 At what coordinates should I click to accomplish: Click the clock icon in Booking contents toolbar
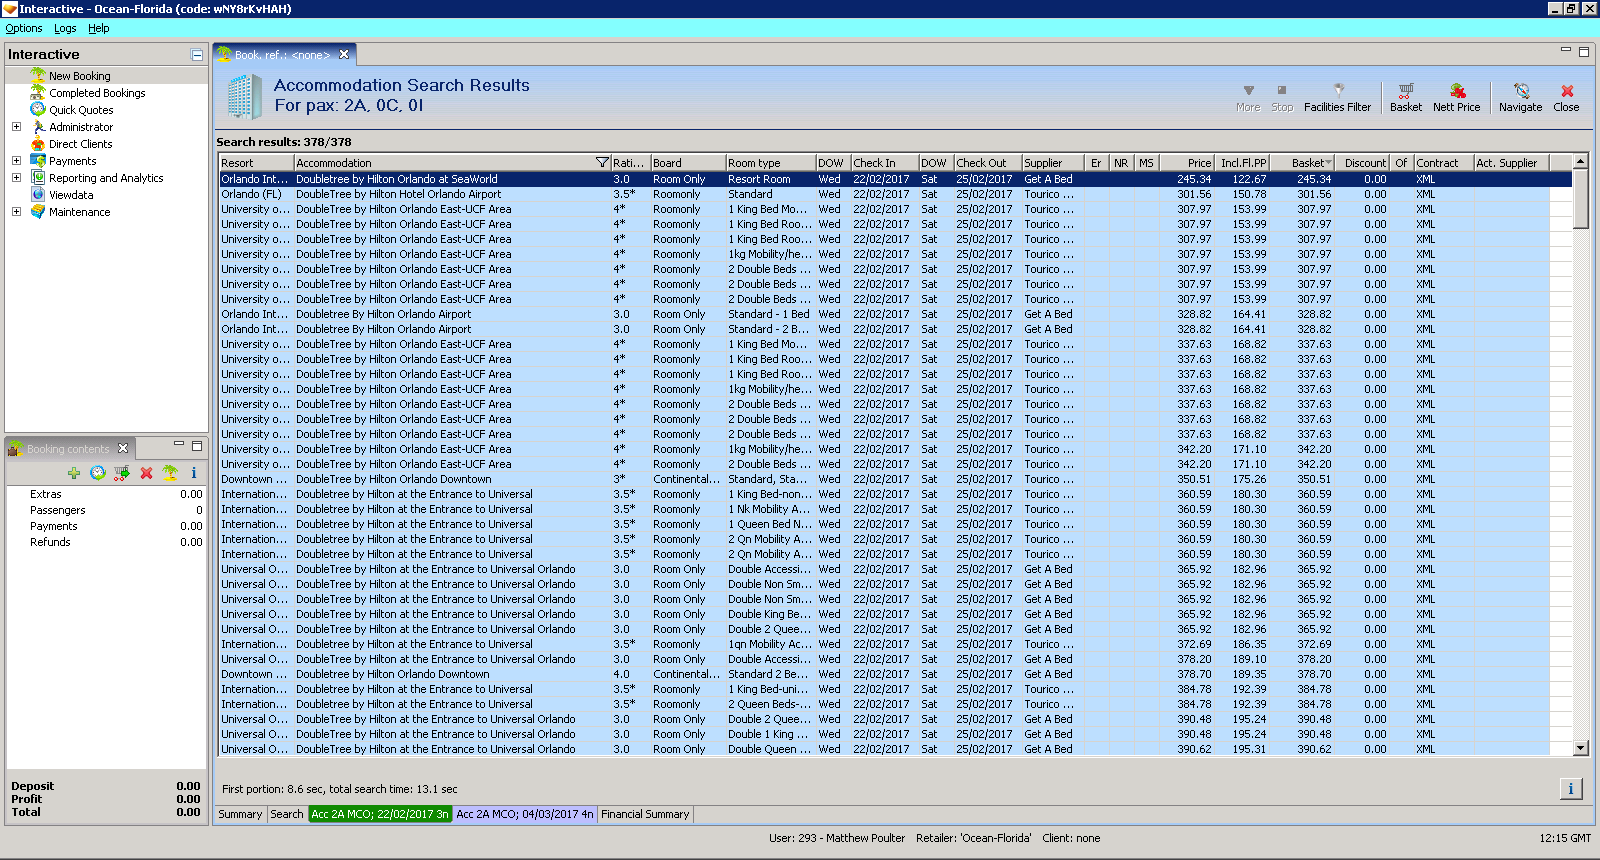point(97,473)
